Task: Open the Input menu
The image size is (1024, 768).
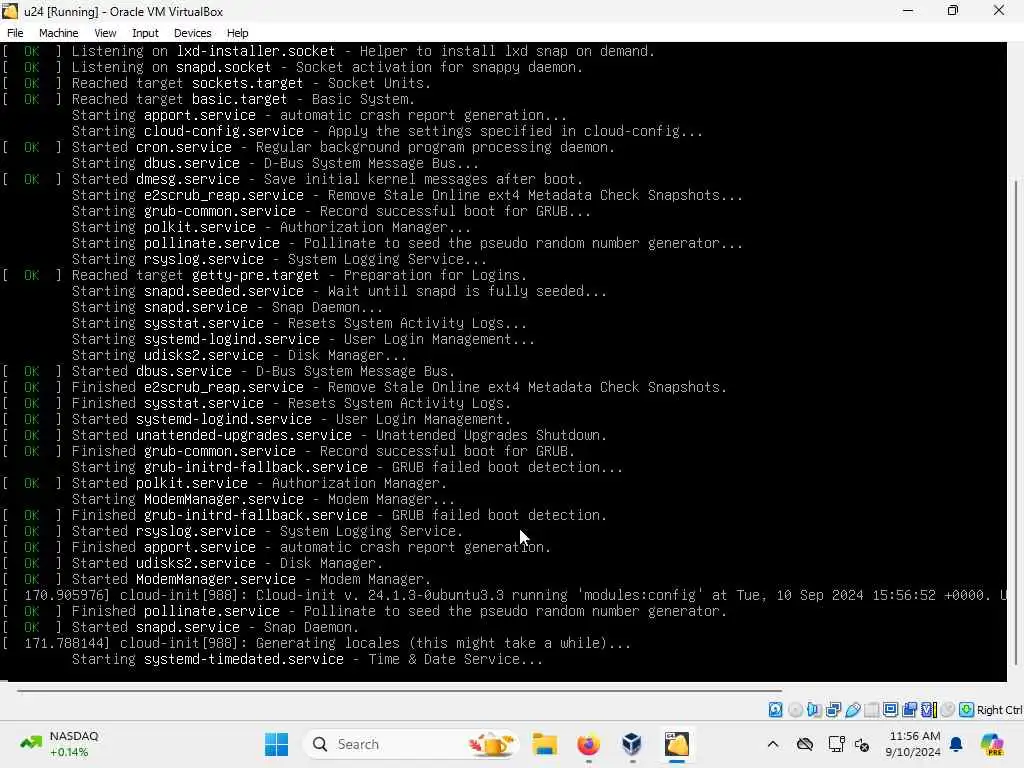Action: pos(145,33)
